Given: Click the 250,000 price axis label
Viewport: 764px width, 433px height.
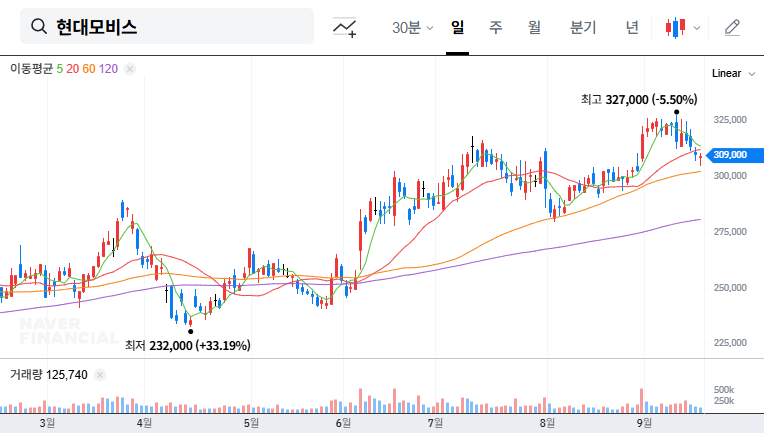Looking at the screenshot, I should click(x=730, y=288).
